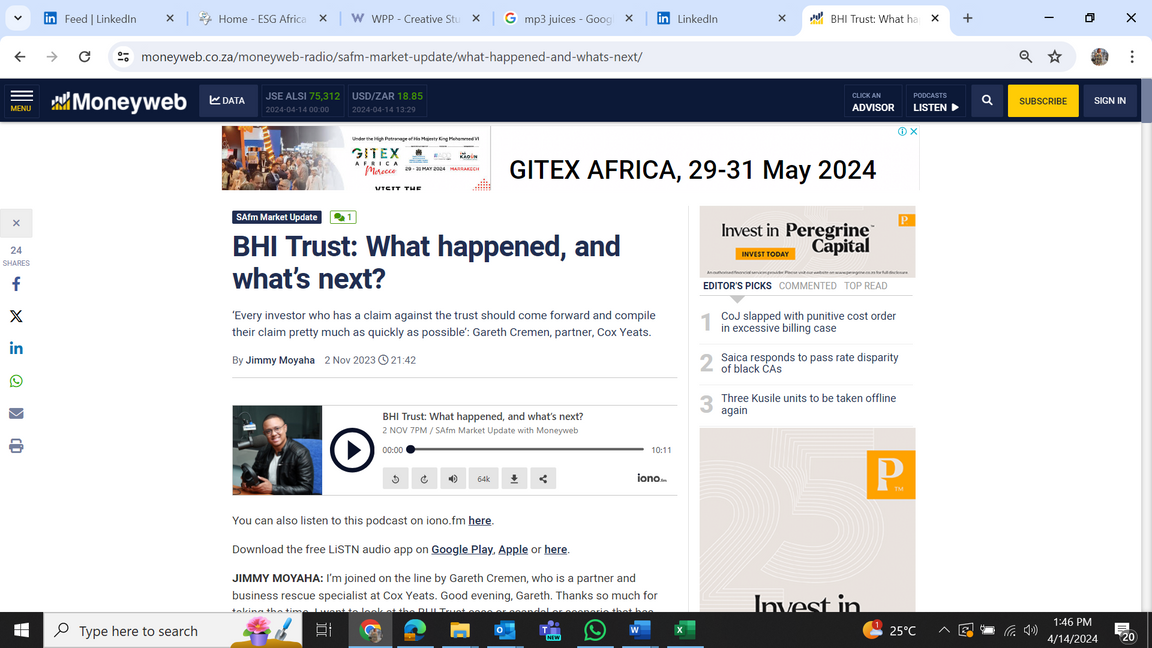View site information in the address bar
The image size is (1152, 648).
click(123, 57)
